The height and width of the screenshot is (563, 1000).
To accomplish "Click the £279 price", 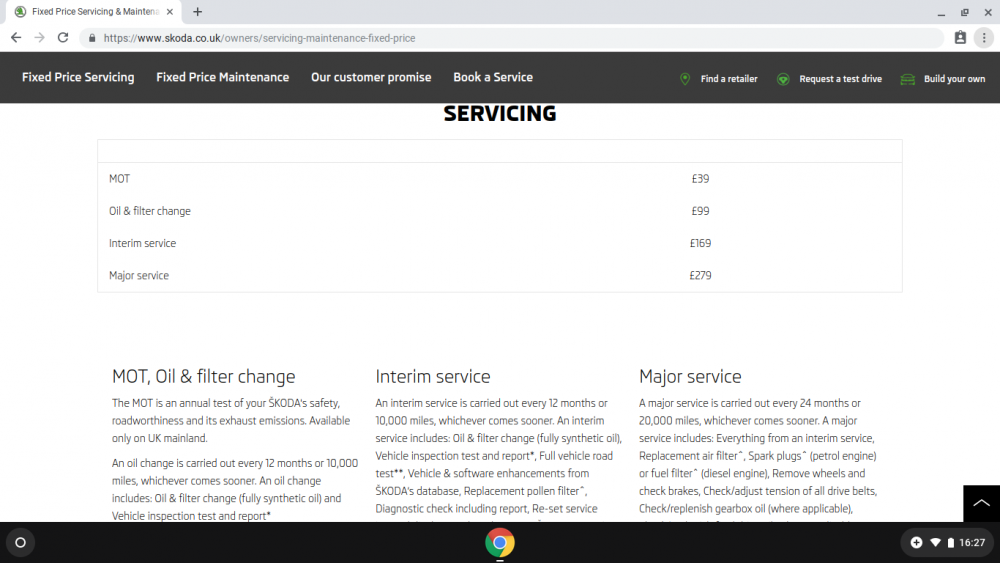I will click(700, 275).
